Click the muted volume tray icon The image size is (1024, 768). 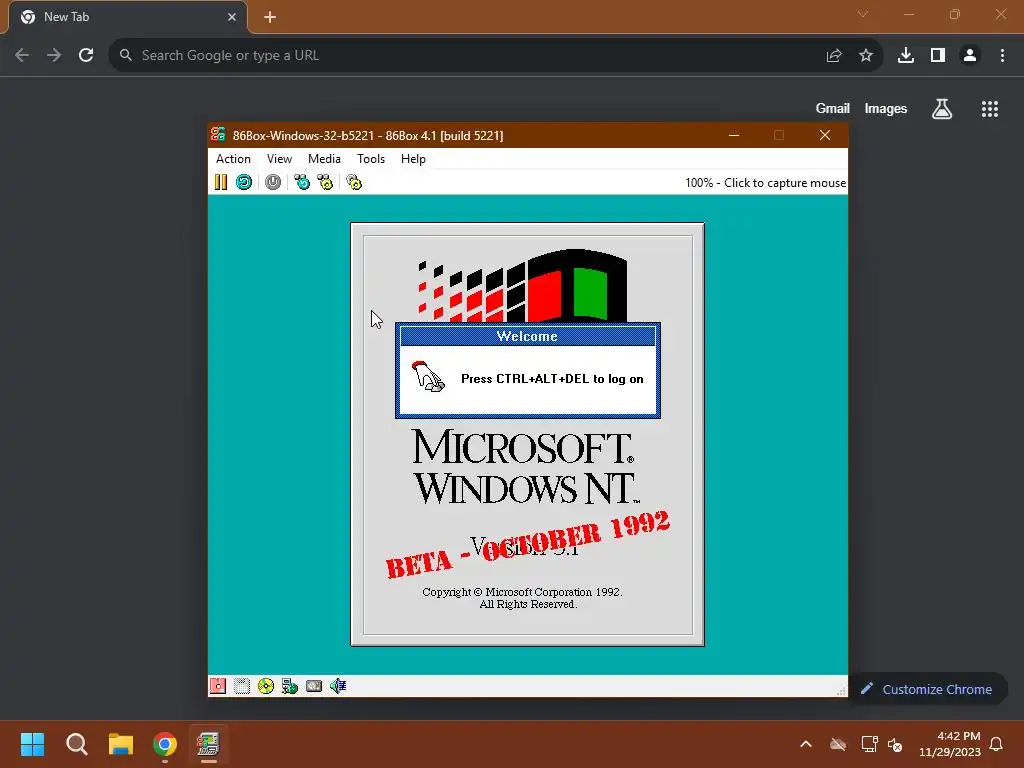pos(895,744)
